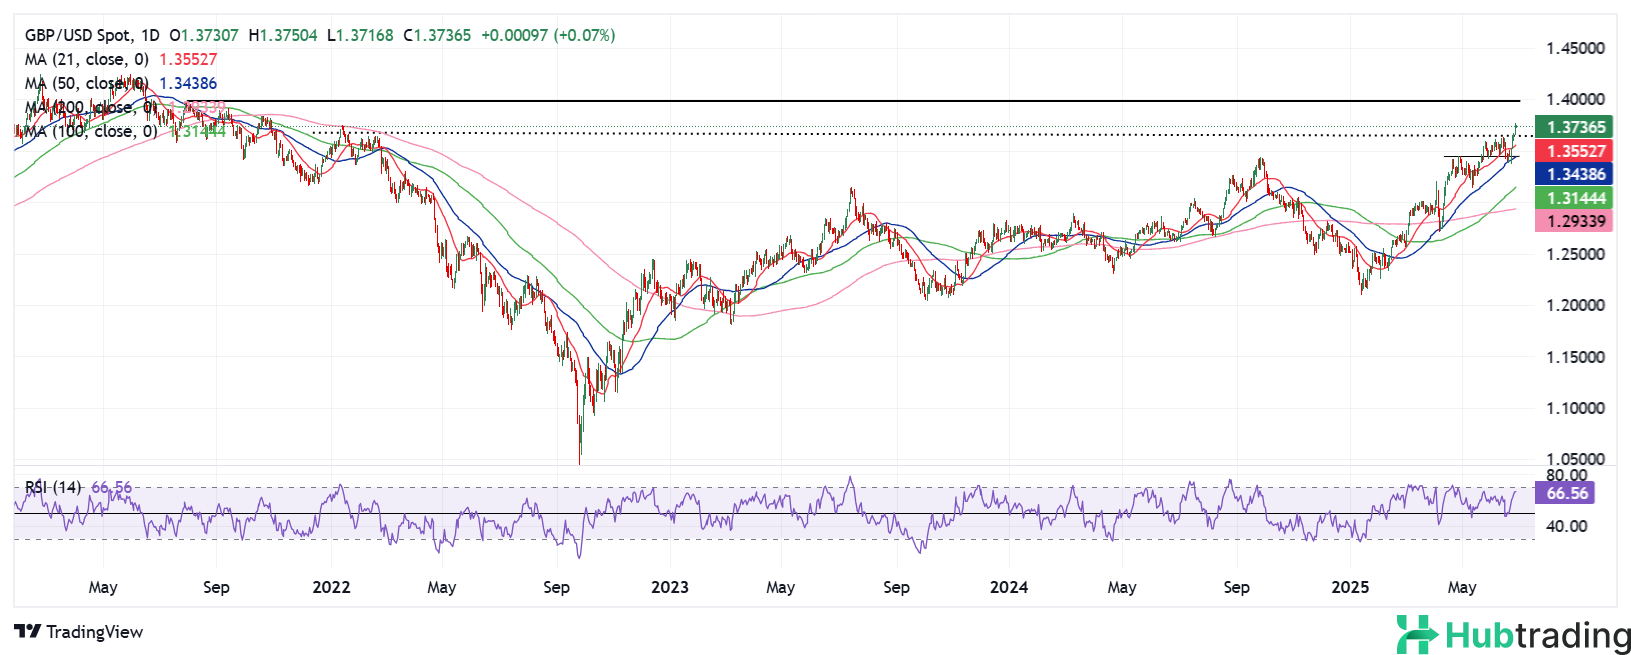Click the MA (21, close, 0) legend
Image resolution: width=1631 pixels, height=655 pixels.
pos(86,59)
